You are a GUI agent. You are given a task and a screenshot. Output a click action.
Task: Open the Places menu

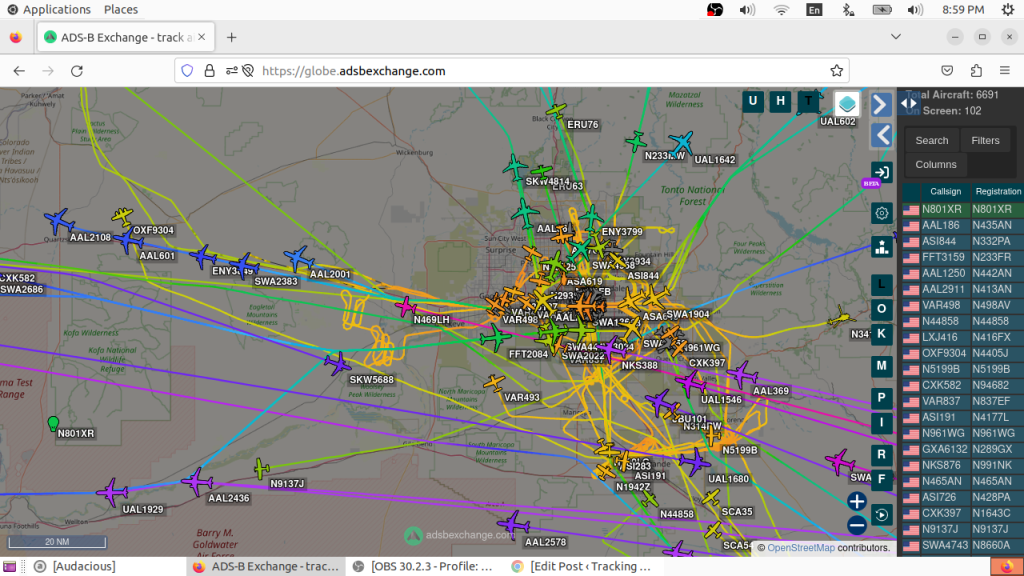121,10
